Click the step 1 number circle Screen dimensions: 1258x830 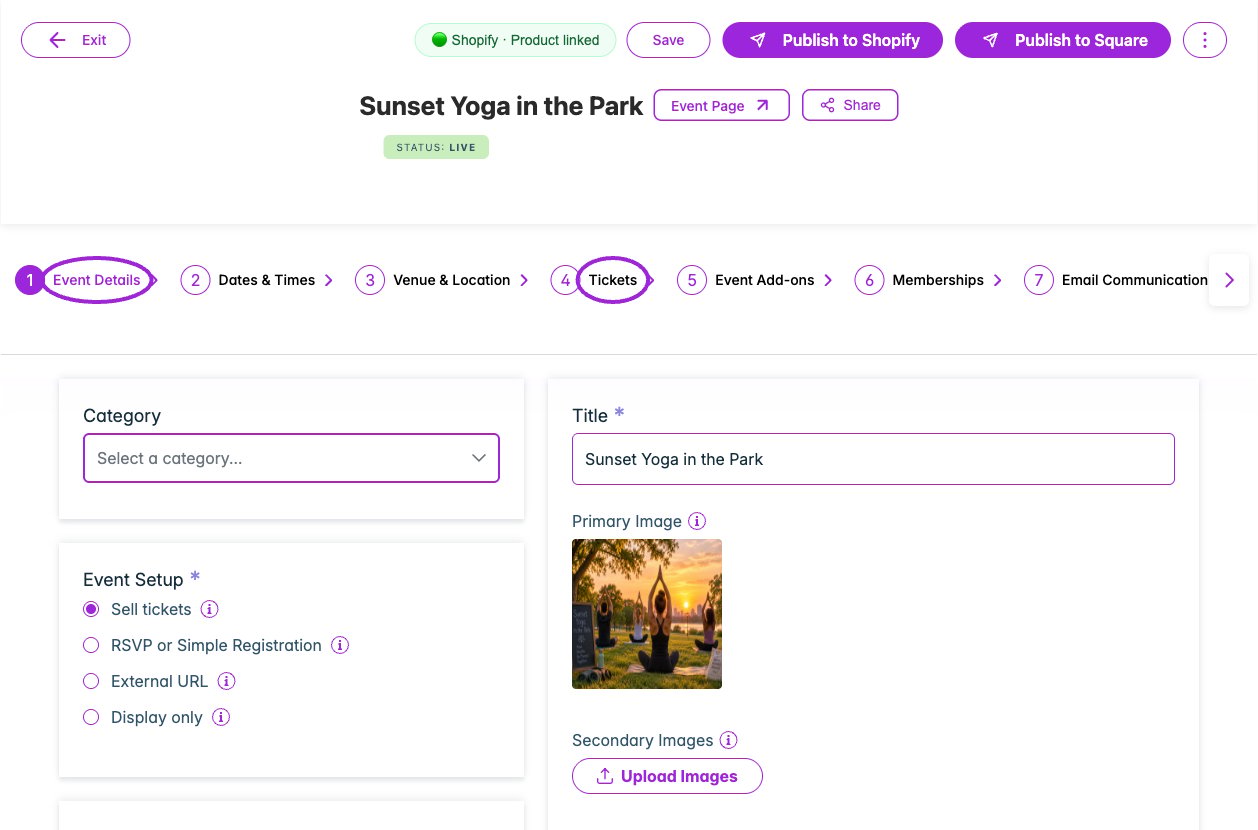(30, 280)
